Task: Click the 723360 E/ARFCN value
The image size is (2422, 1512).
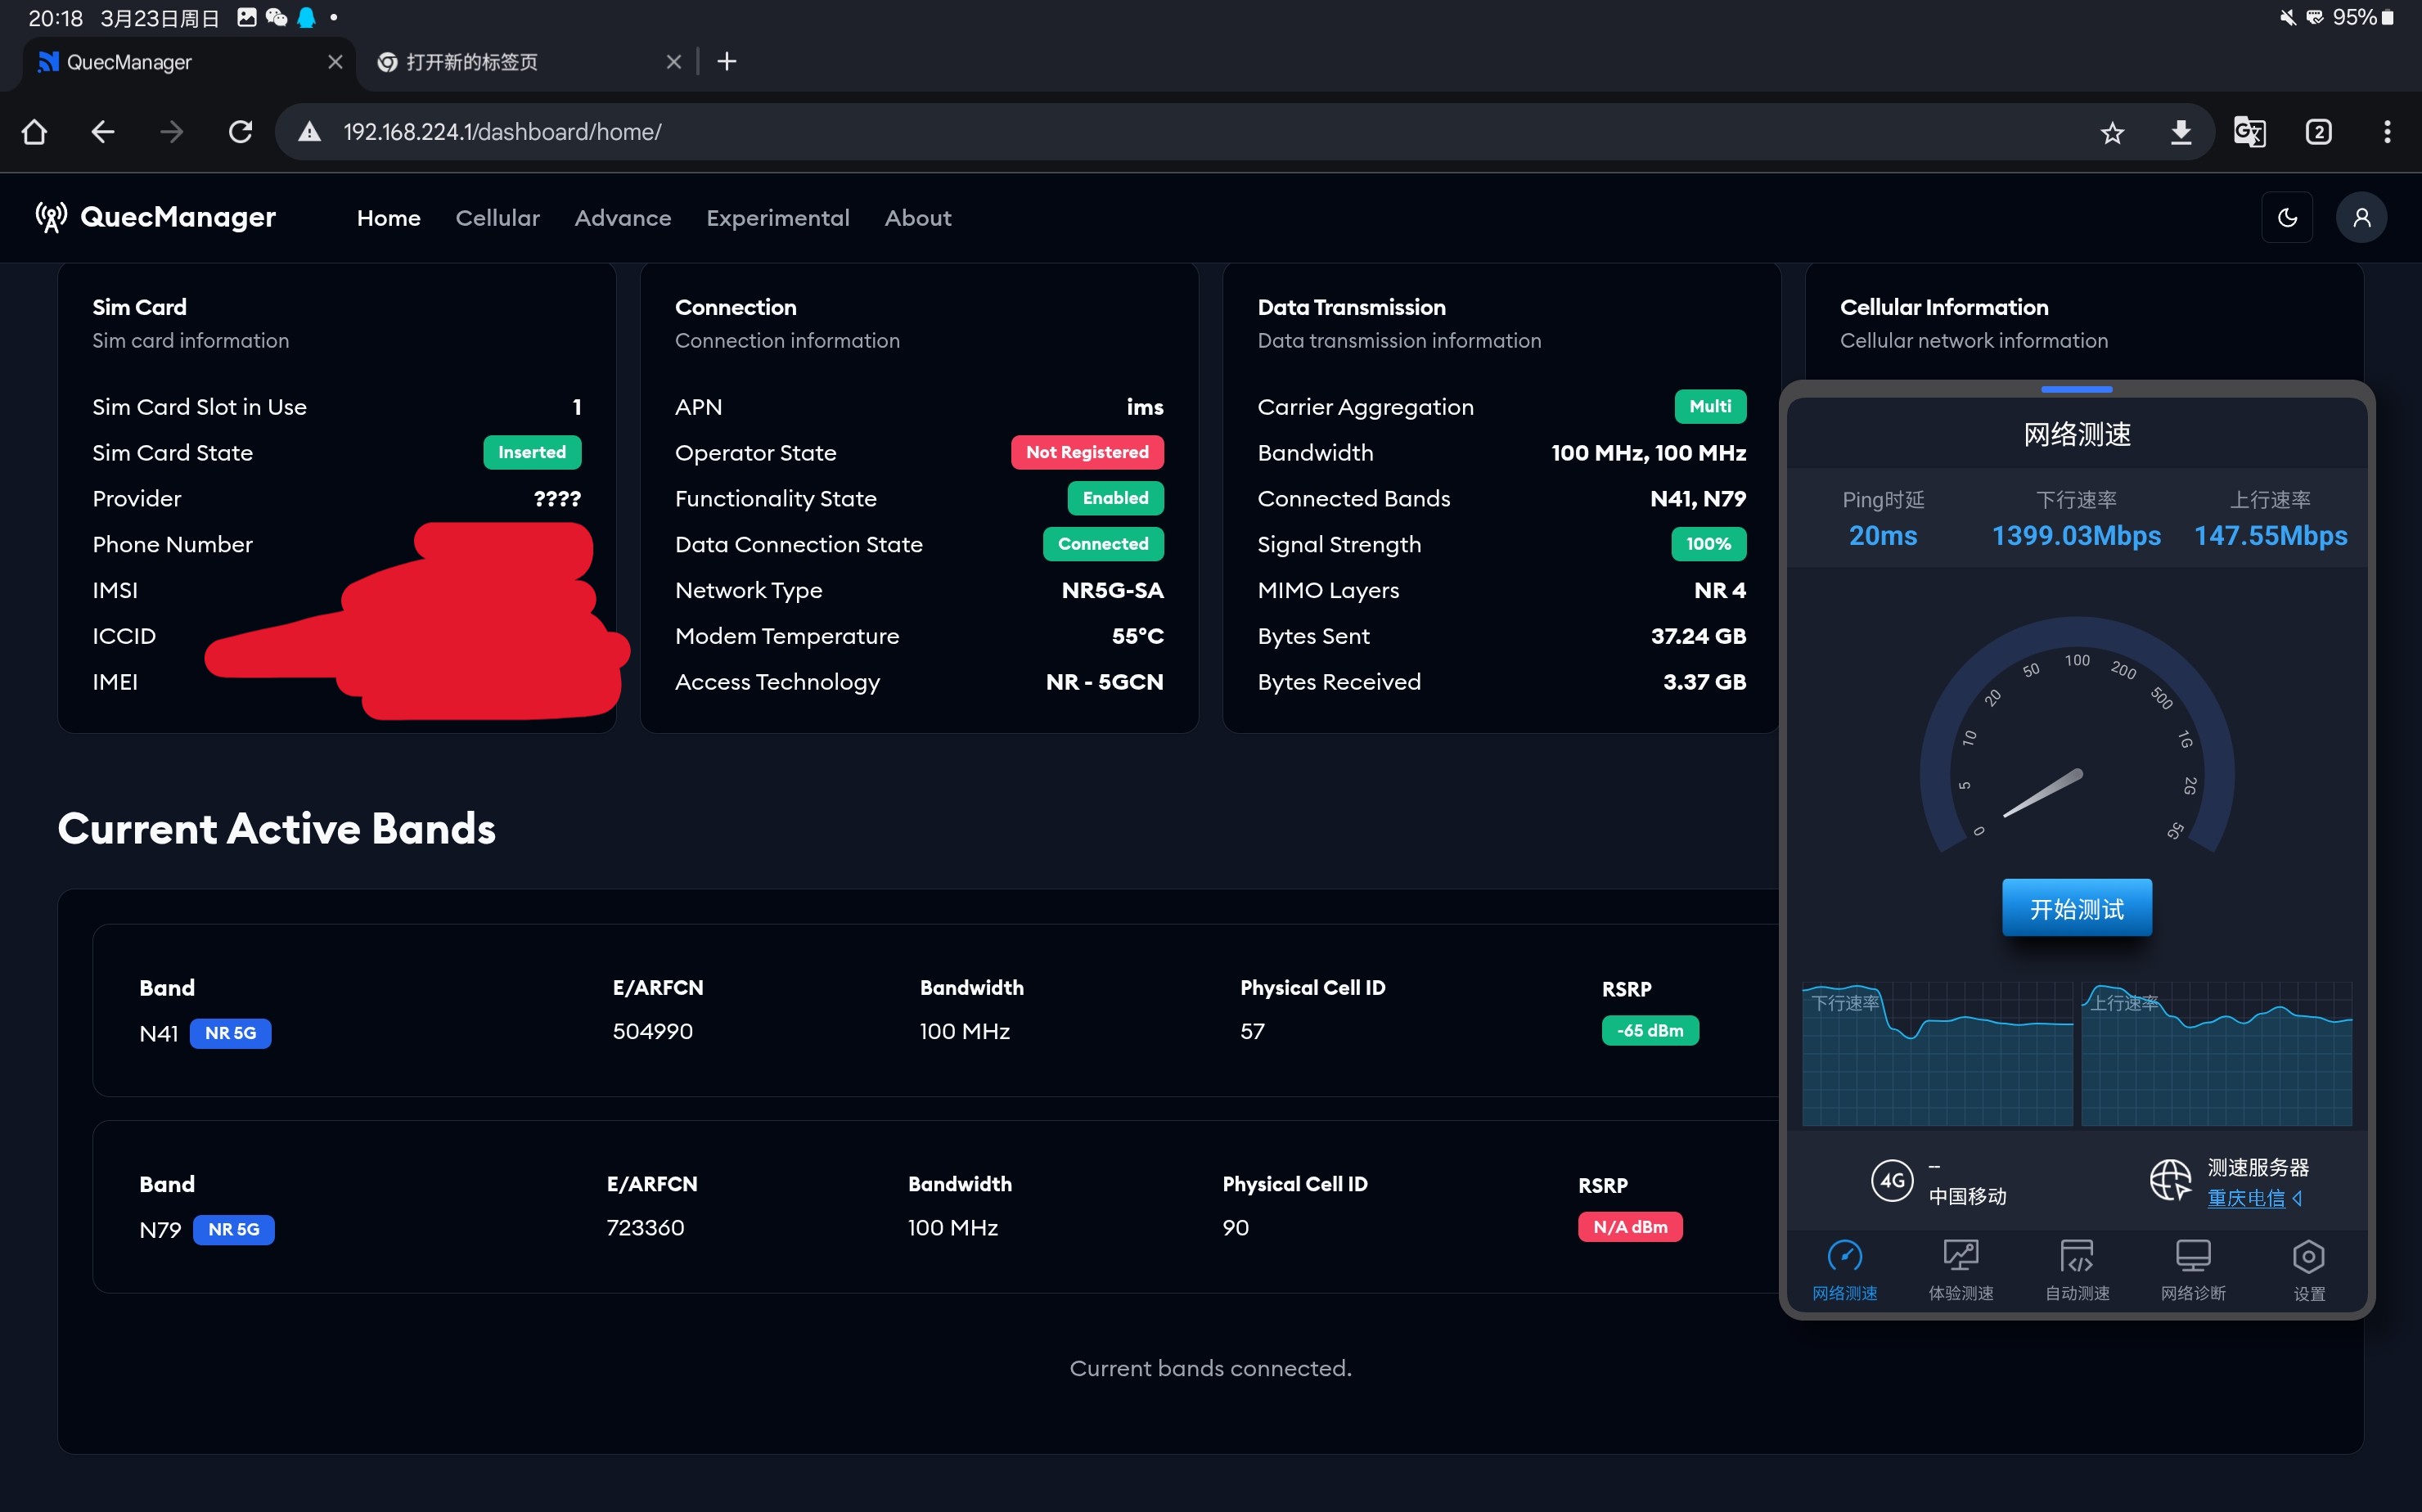Action: pyautogui.click(x=645, y=1227)
